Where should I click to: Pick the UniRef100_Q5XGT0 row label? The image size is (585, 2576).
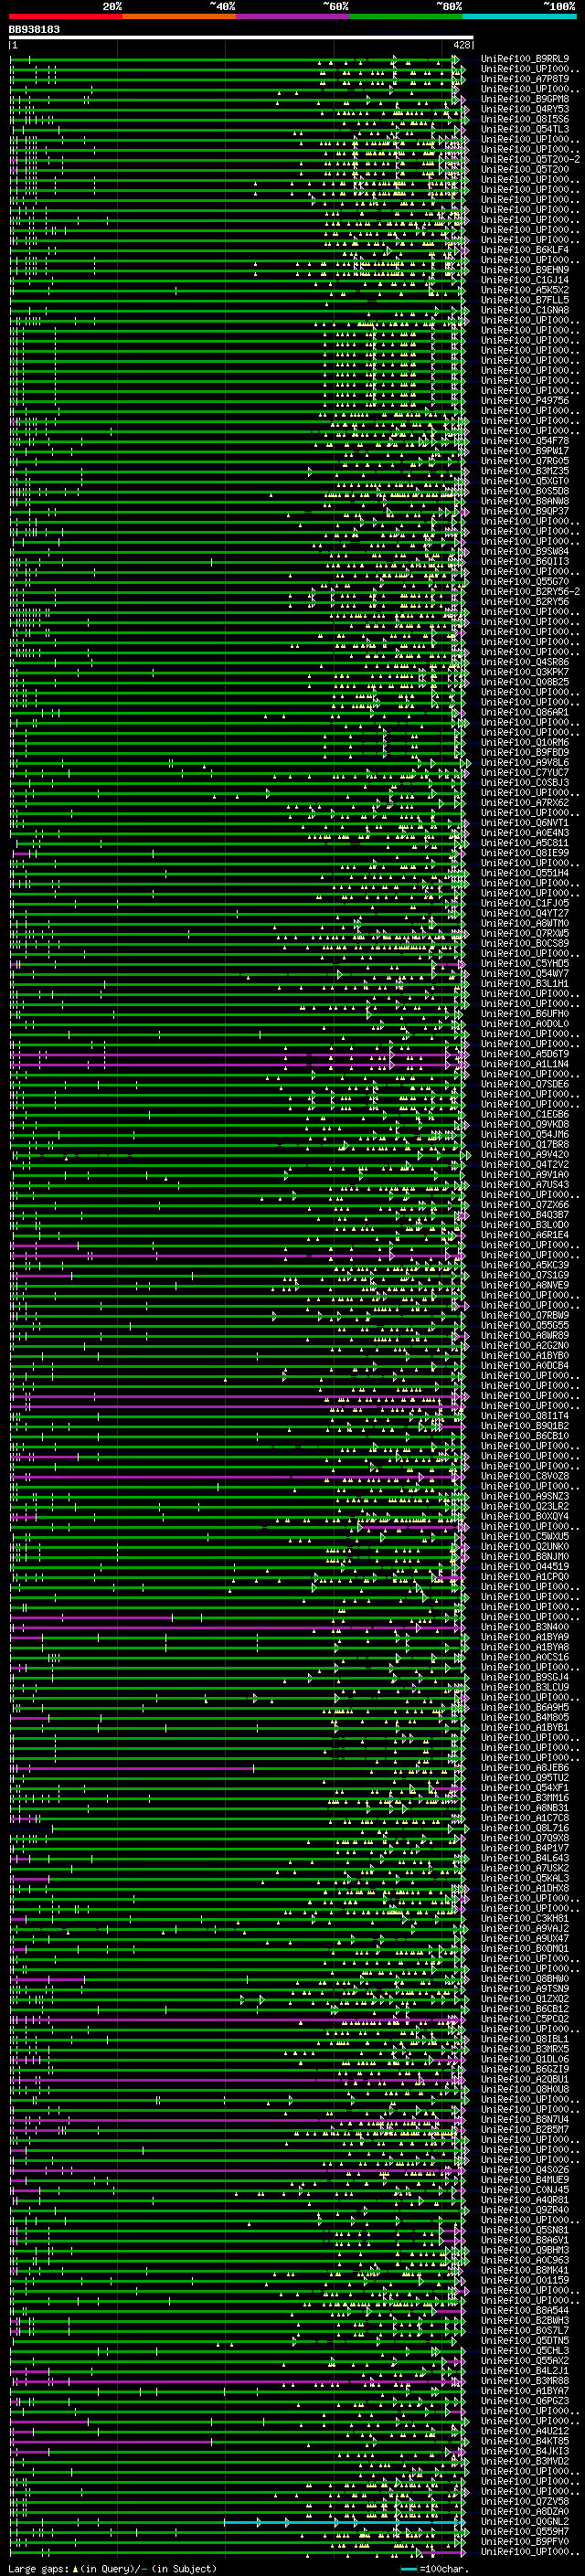point(525,481)
